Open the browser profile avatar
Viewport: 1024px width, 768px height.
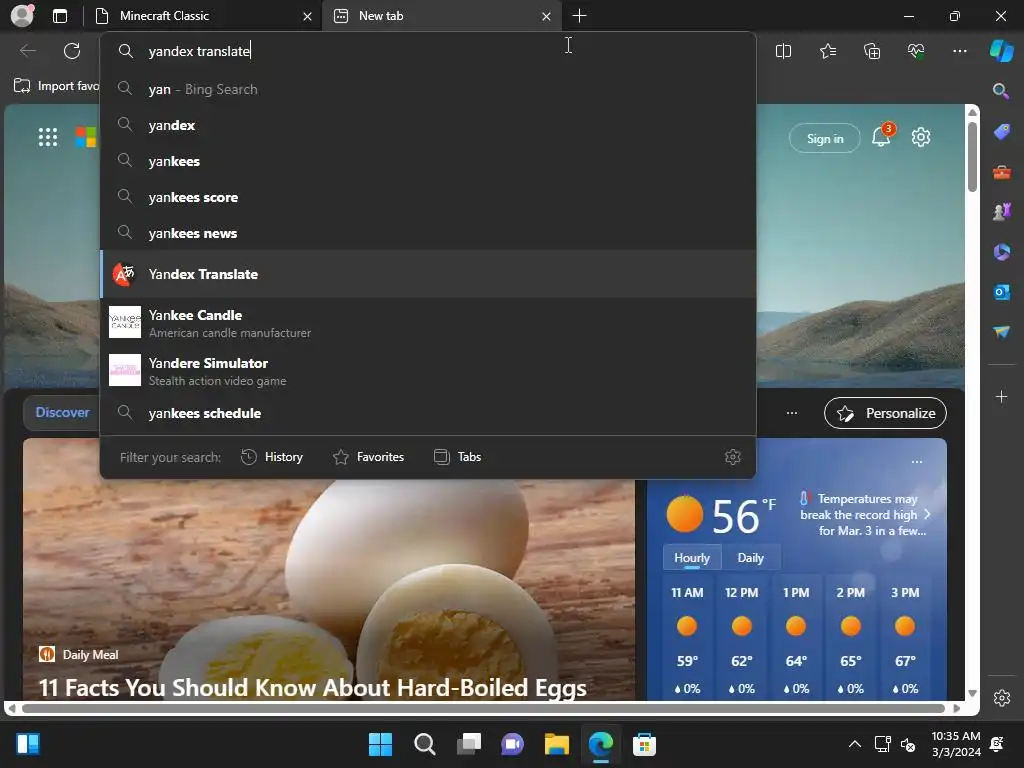22,16
